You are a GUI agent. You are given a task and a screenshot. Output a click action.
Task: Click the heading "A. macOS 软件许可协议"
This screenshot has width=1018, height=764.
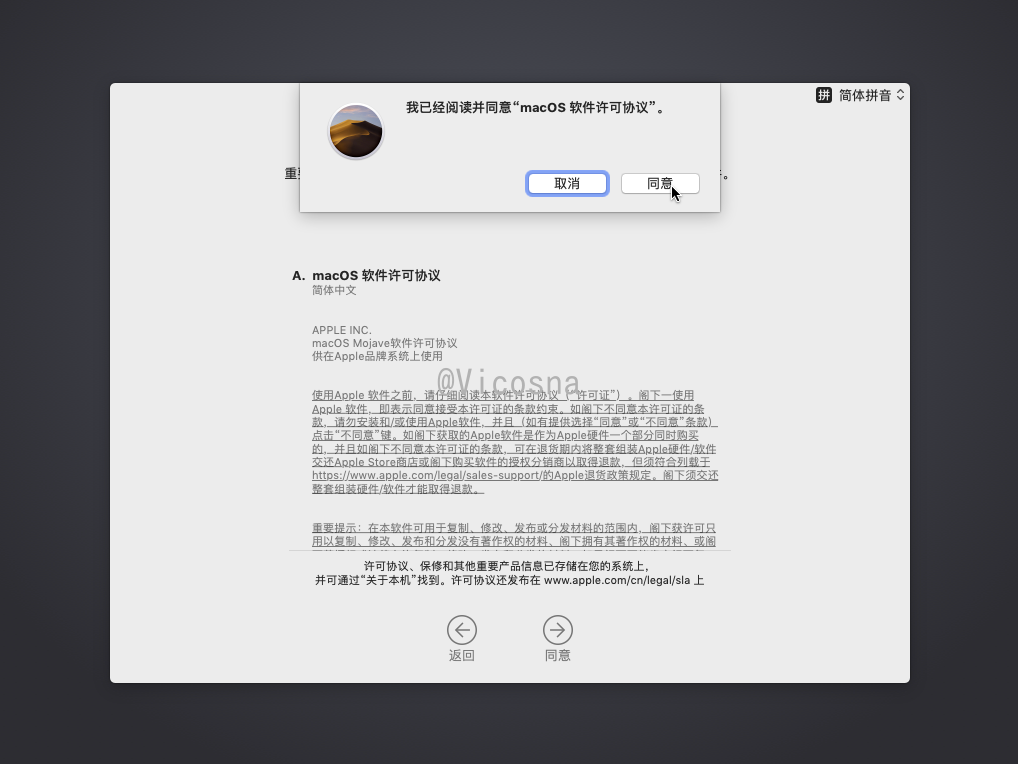click(366, 276)
